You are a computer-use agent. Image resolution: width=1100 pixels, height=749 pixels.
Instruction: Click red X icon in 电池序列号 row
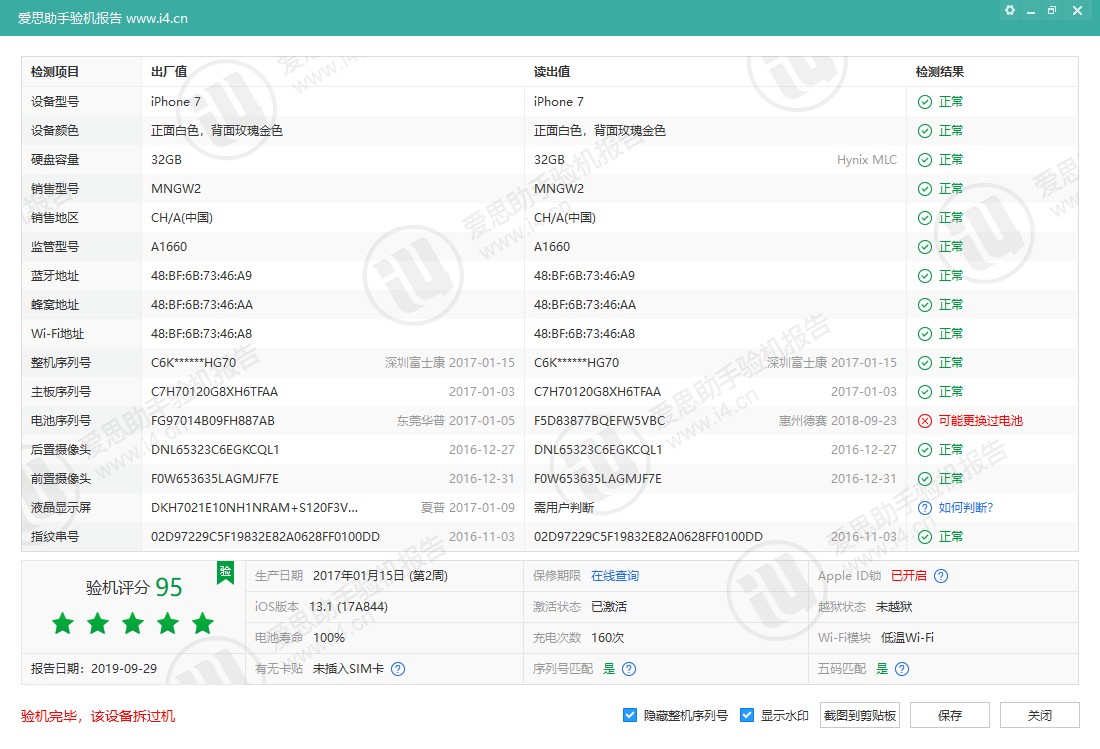point(925,421)
